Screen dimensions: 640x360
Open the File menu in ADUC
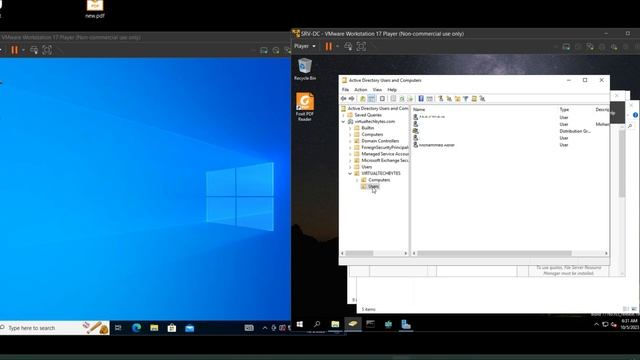[x=345, y=90]
